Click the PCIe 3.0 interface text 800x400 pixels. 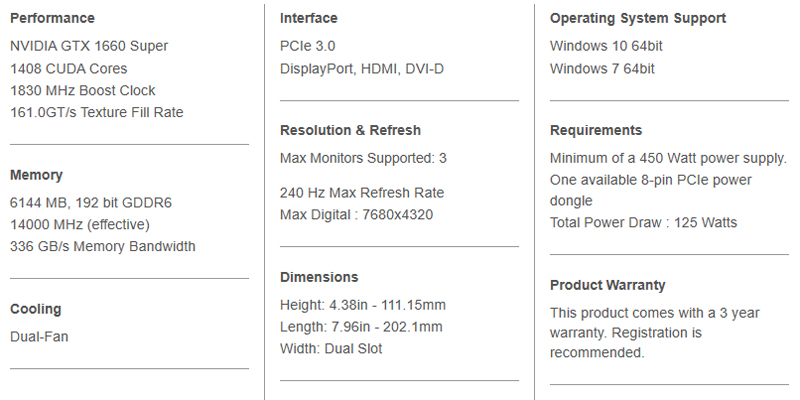point(308,46)
